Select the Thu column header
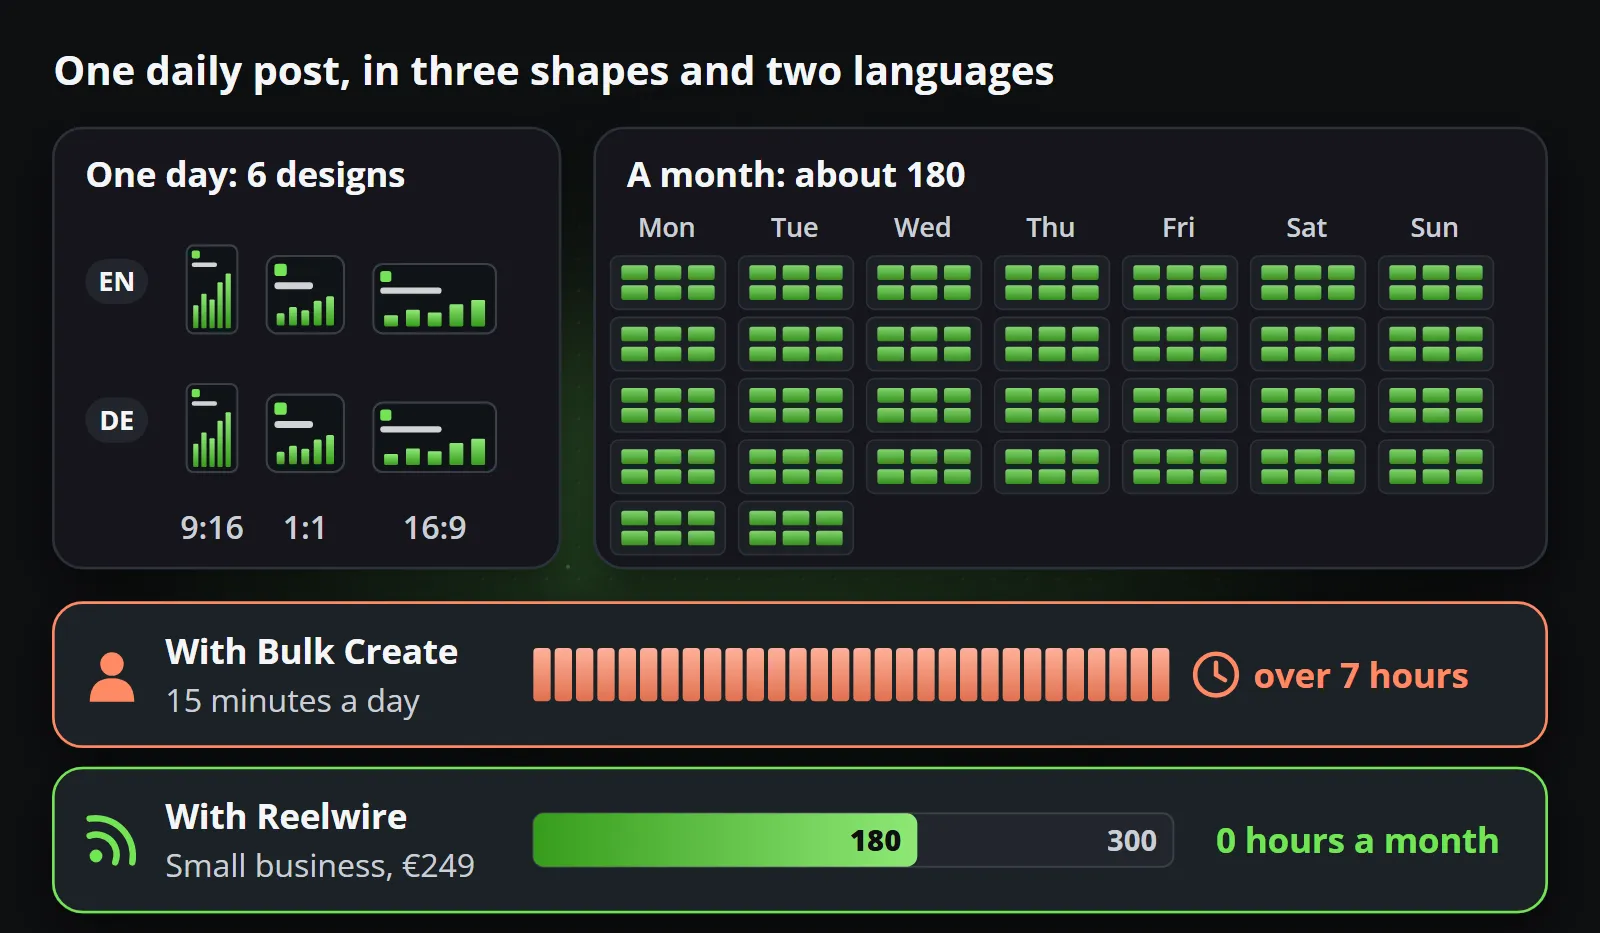This screenshot has width=1600, height=933. pyautogui.click(x=1051, y=228)
